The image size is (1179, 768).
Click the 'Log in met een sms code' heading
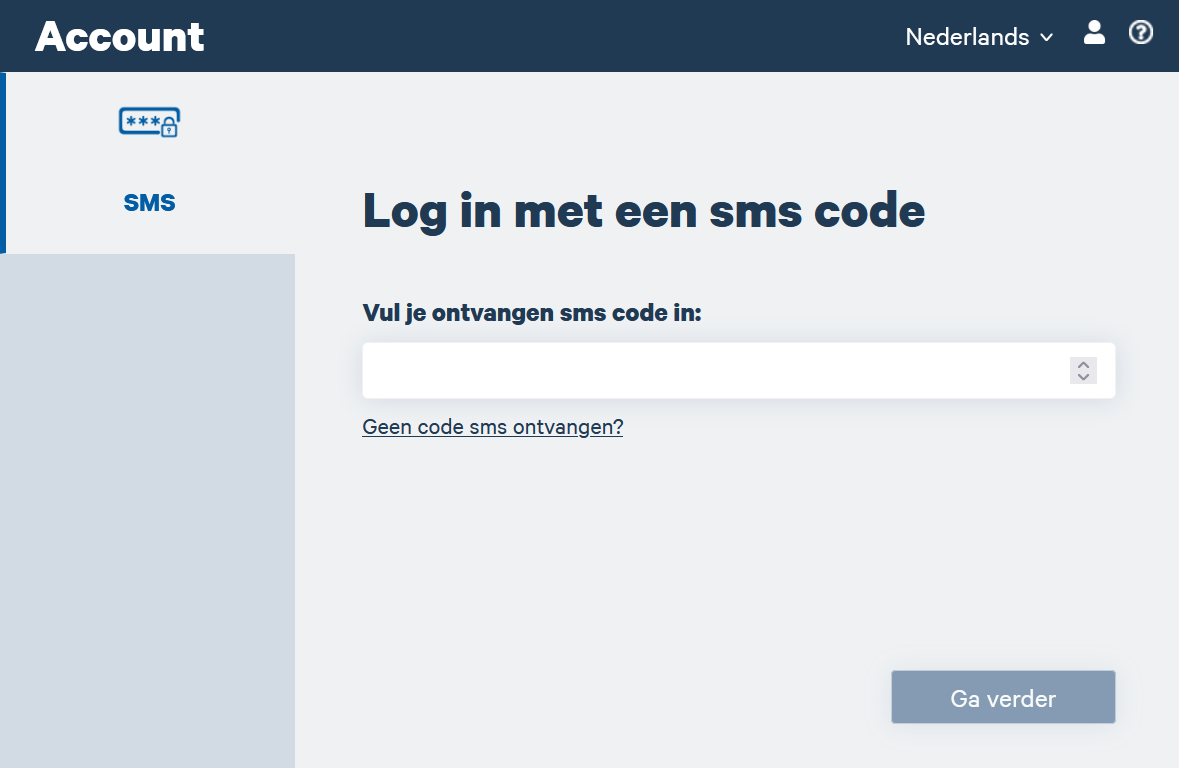(x=643, y=211)
